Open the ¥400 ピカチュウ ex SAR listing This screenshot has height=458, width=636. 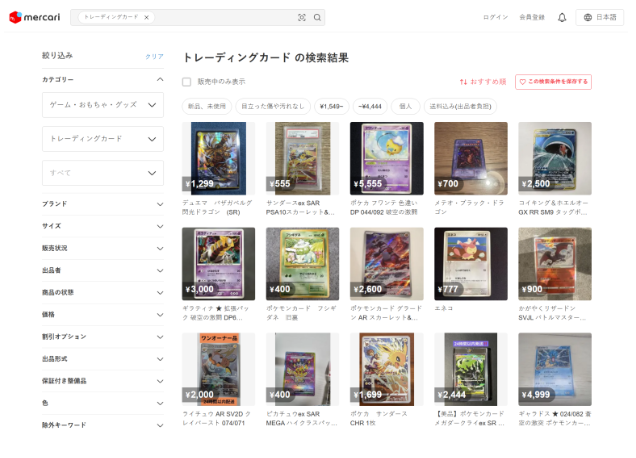click(303, 370)
